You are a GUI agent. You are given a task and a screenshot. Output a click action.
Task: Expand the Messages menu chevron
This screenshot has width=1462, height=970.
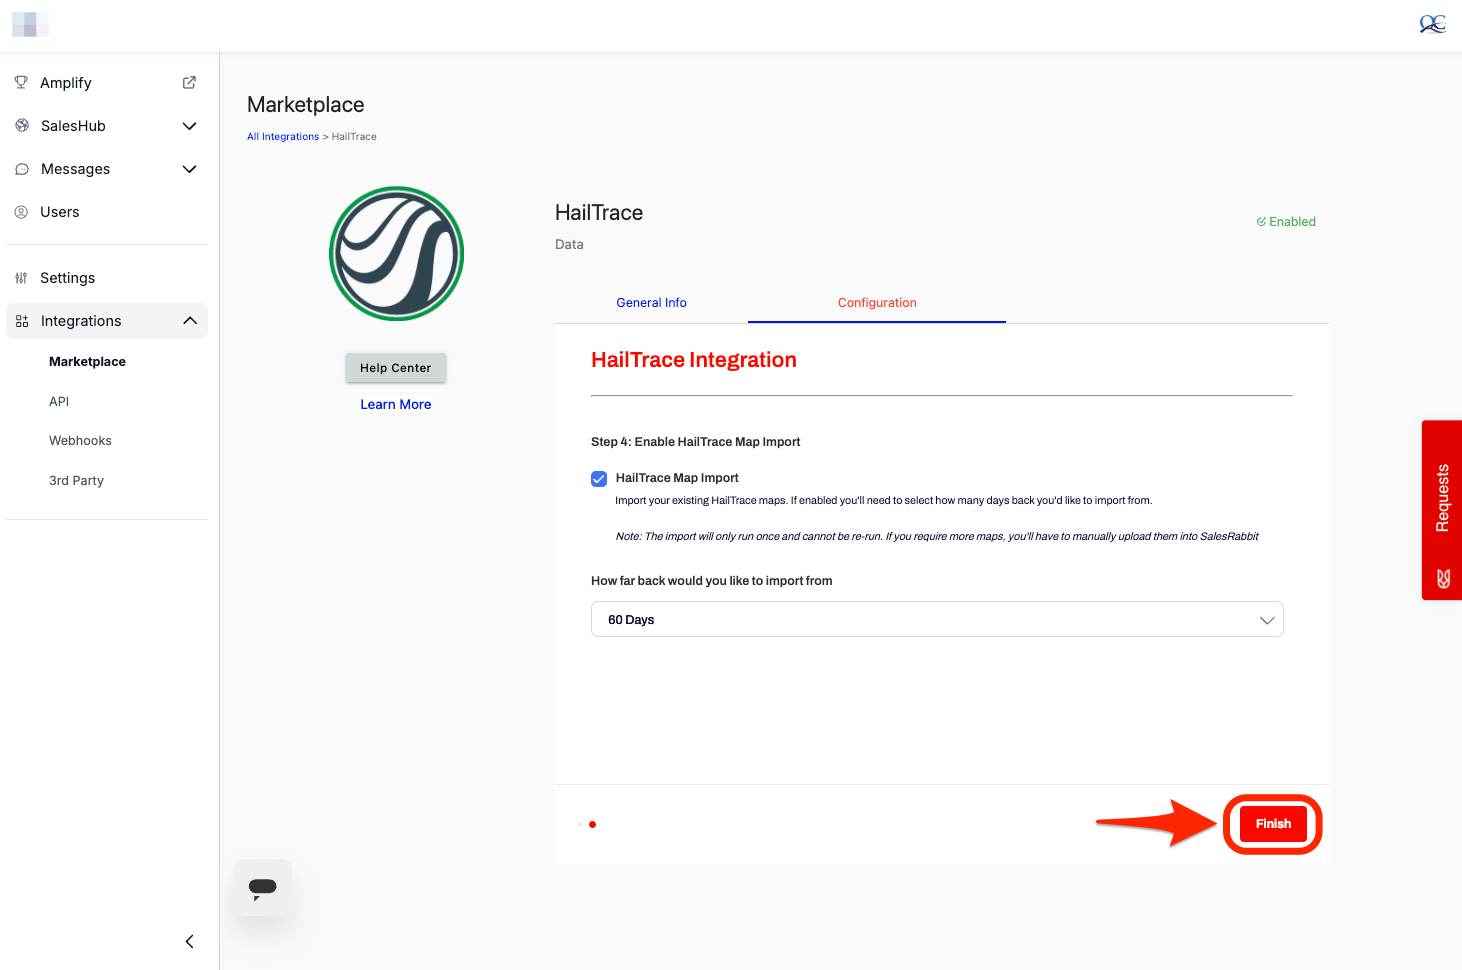189,169
